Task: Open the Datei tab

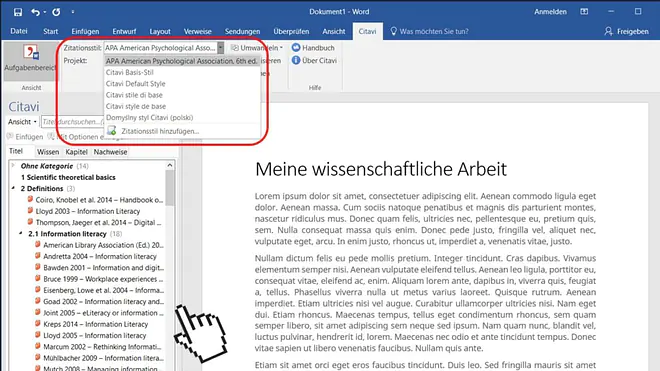Action: pyautogui.click(x=19, y=31)
